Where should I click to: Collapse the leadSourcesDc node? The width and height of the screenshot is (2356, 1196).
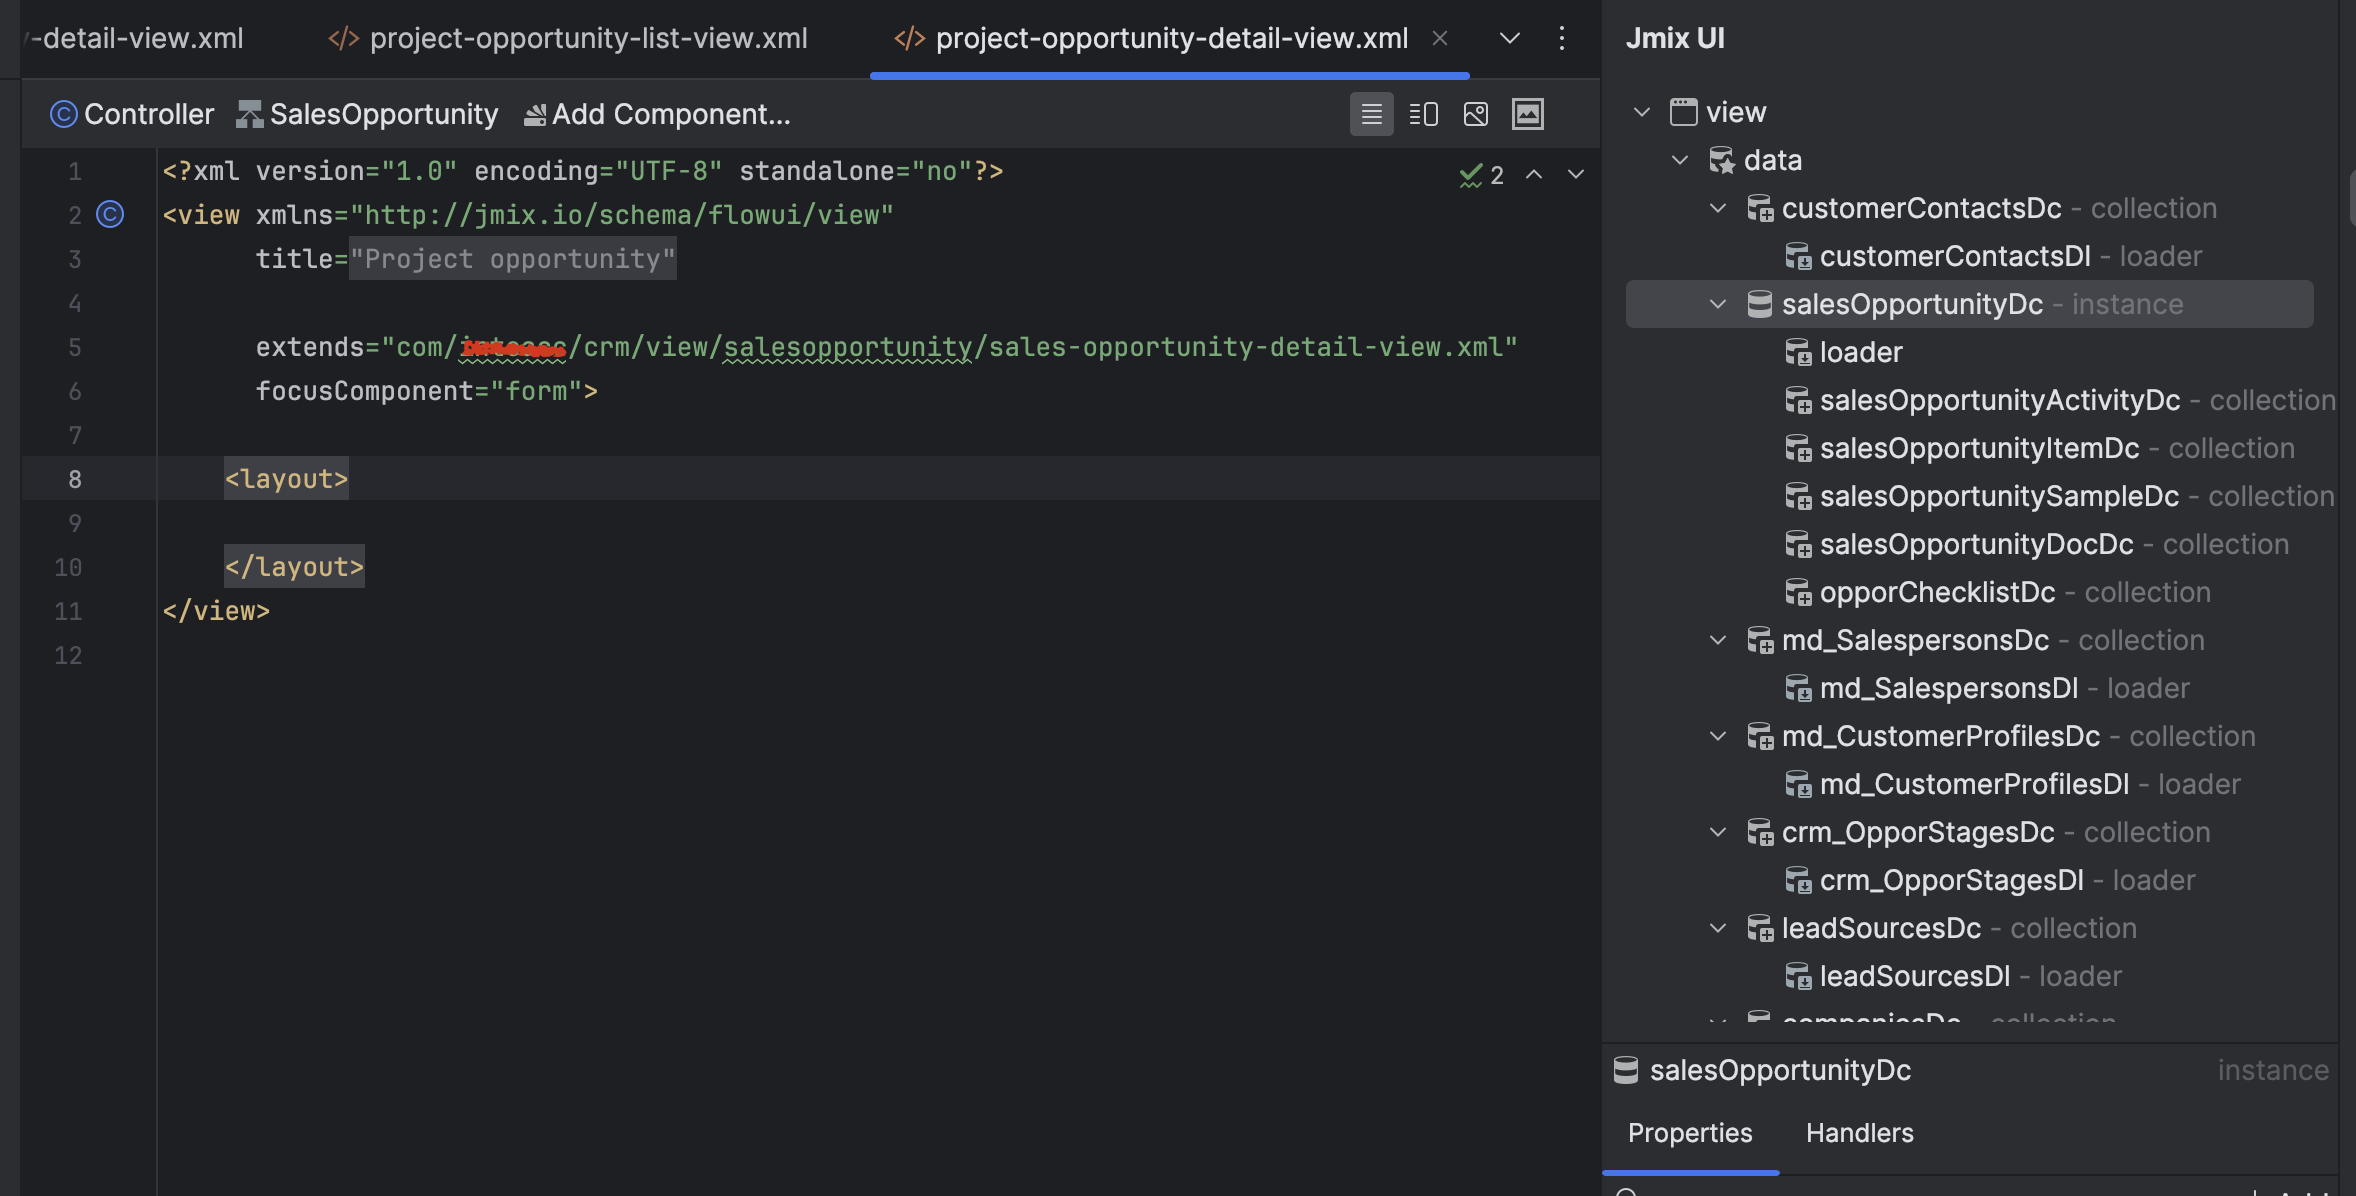click(1718, 928)
